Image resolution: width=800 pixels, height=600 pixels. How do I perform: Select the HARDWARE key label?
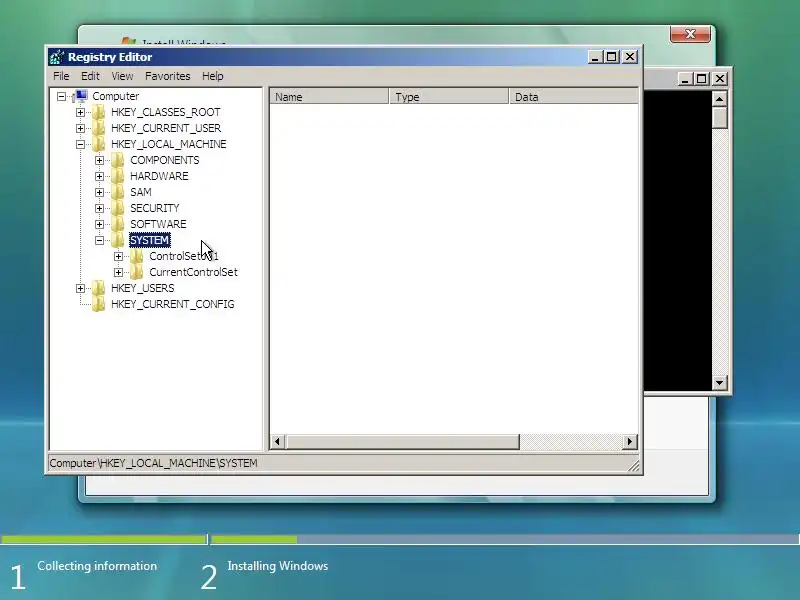[x=159, y=176]
